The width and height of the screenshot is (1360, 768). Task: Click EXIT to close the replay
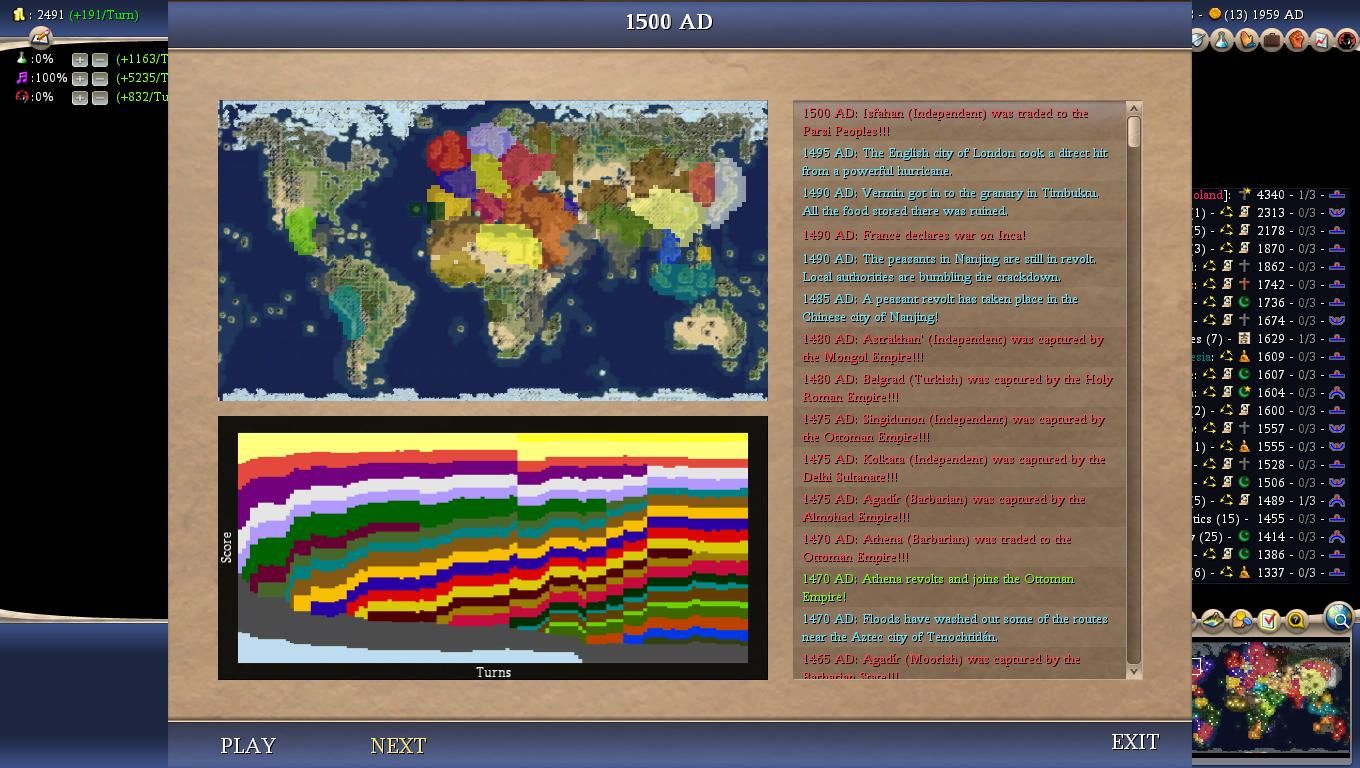(1135, 742)
